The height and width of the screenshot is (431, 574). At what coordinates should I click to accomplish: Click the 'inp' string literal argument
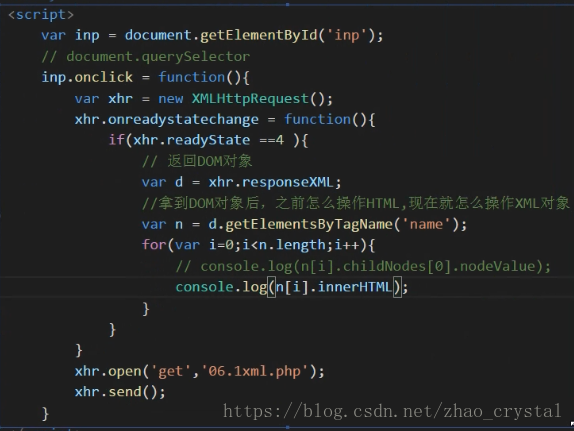tap(347, 36)
